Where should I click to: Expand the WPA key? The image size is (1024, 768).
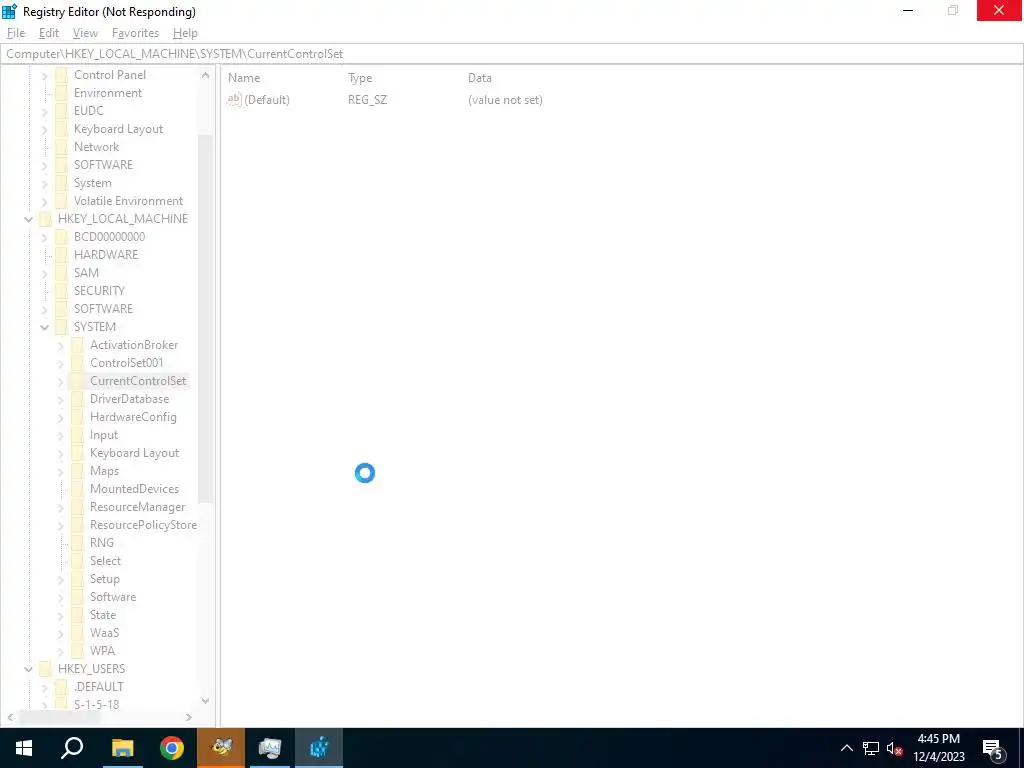coord(61,651)
